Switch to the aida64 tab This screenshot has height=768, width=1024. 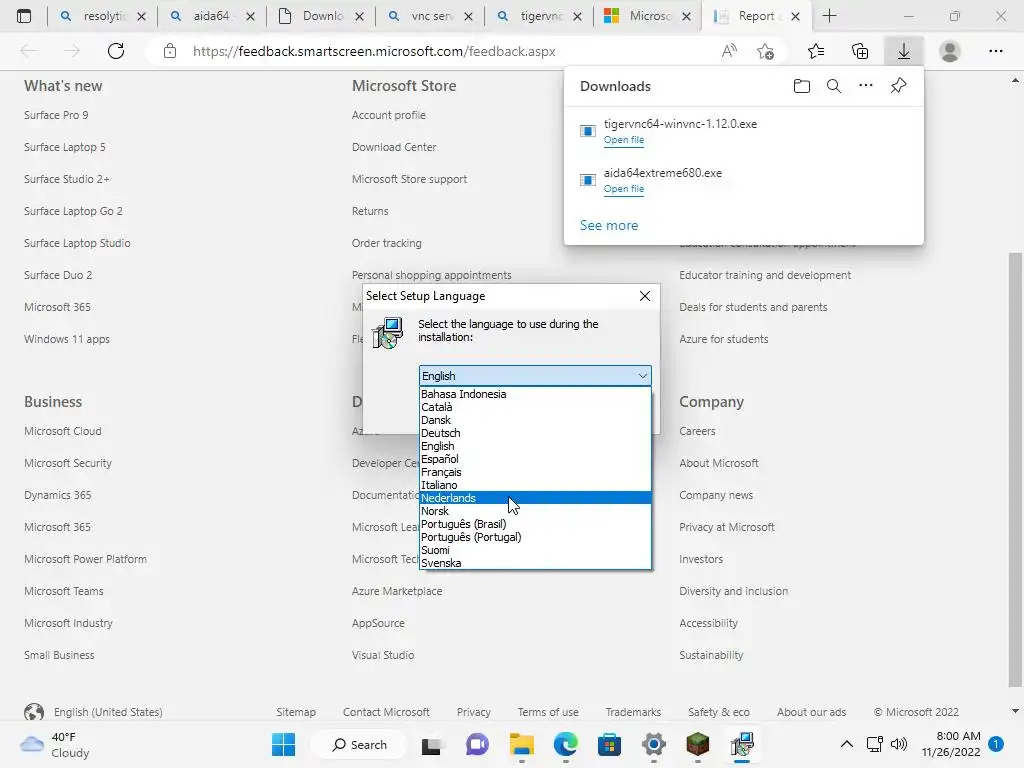211,16
